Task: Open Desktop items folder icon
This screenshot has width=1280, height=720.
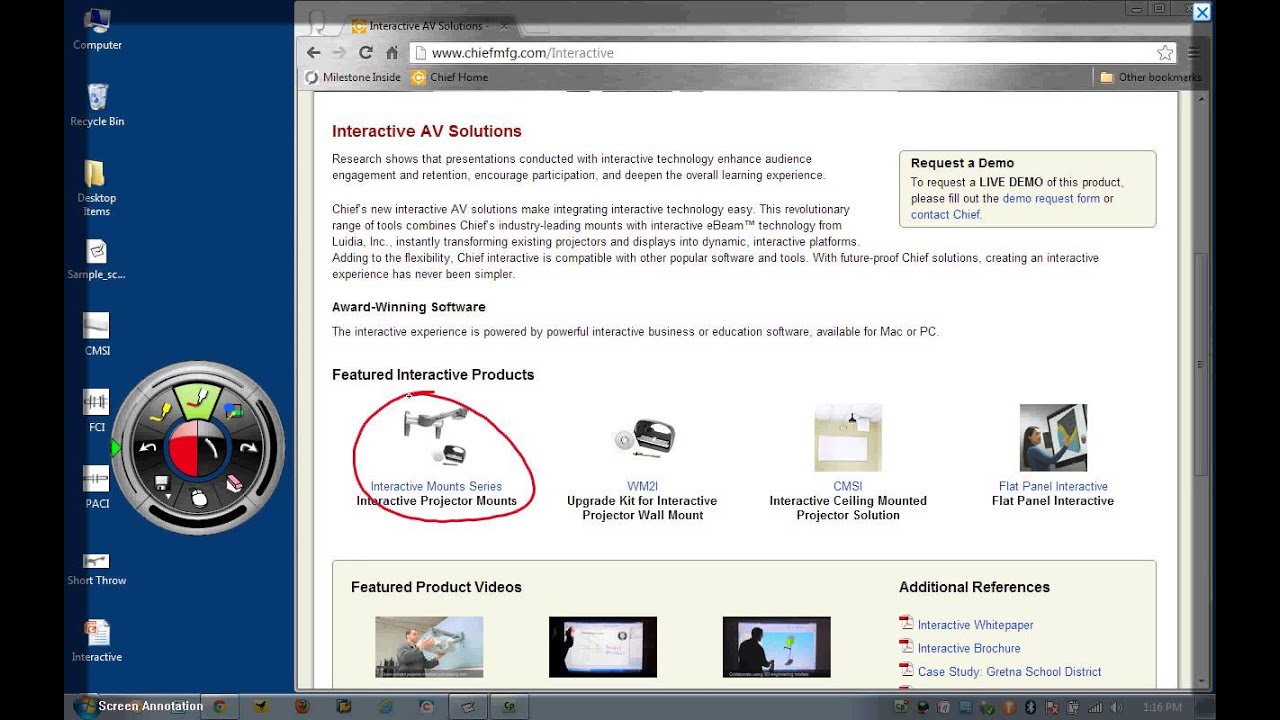Action: (x=97, y=188)
